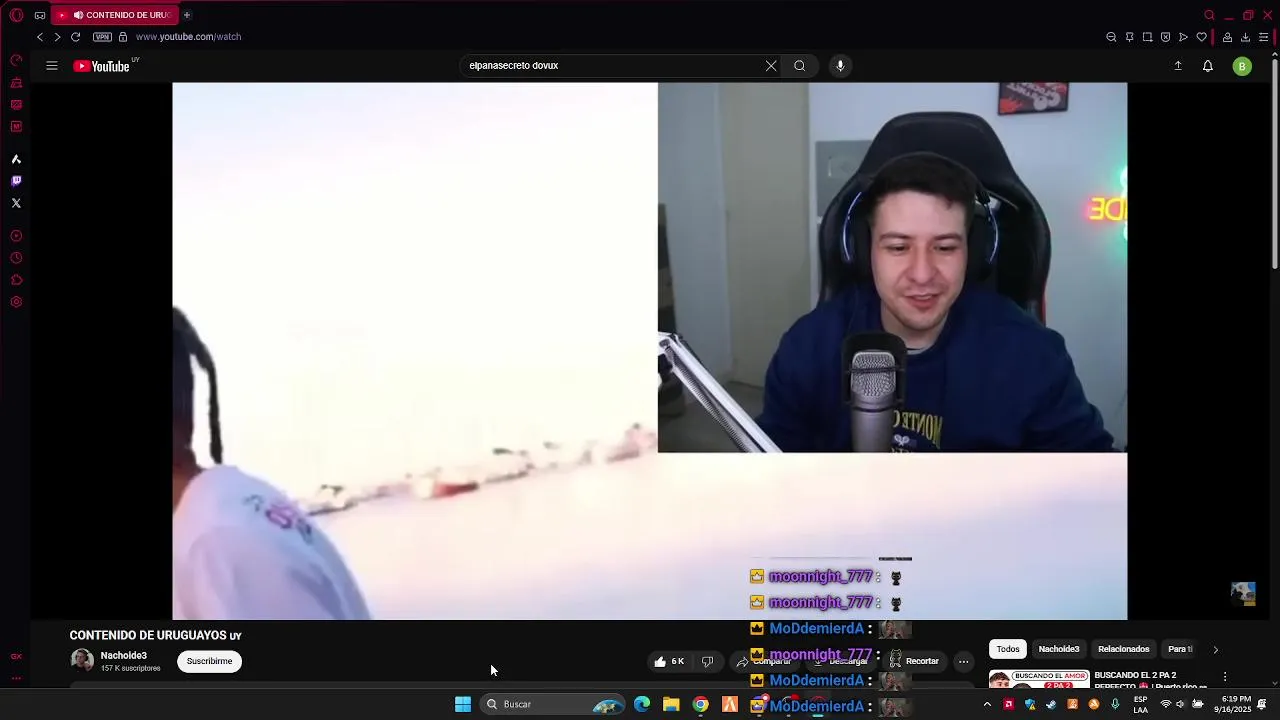
Task: Show hidden tray icons chevron
Action: [x=987, y=704]
